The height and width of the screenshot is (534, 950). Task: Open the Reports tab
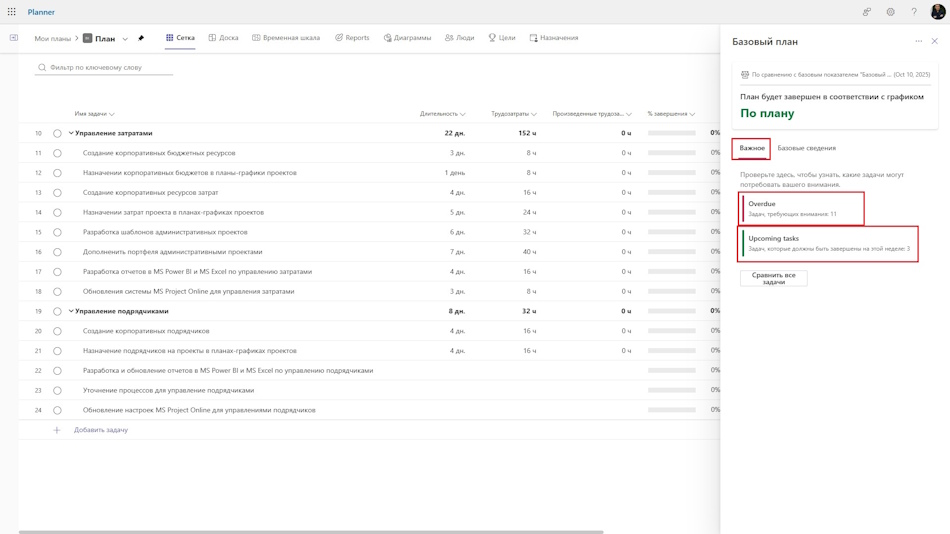(352, 38)
